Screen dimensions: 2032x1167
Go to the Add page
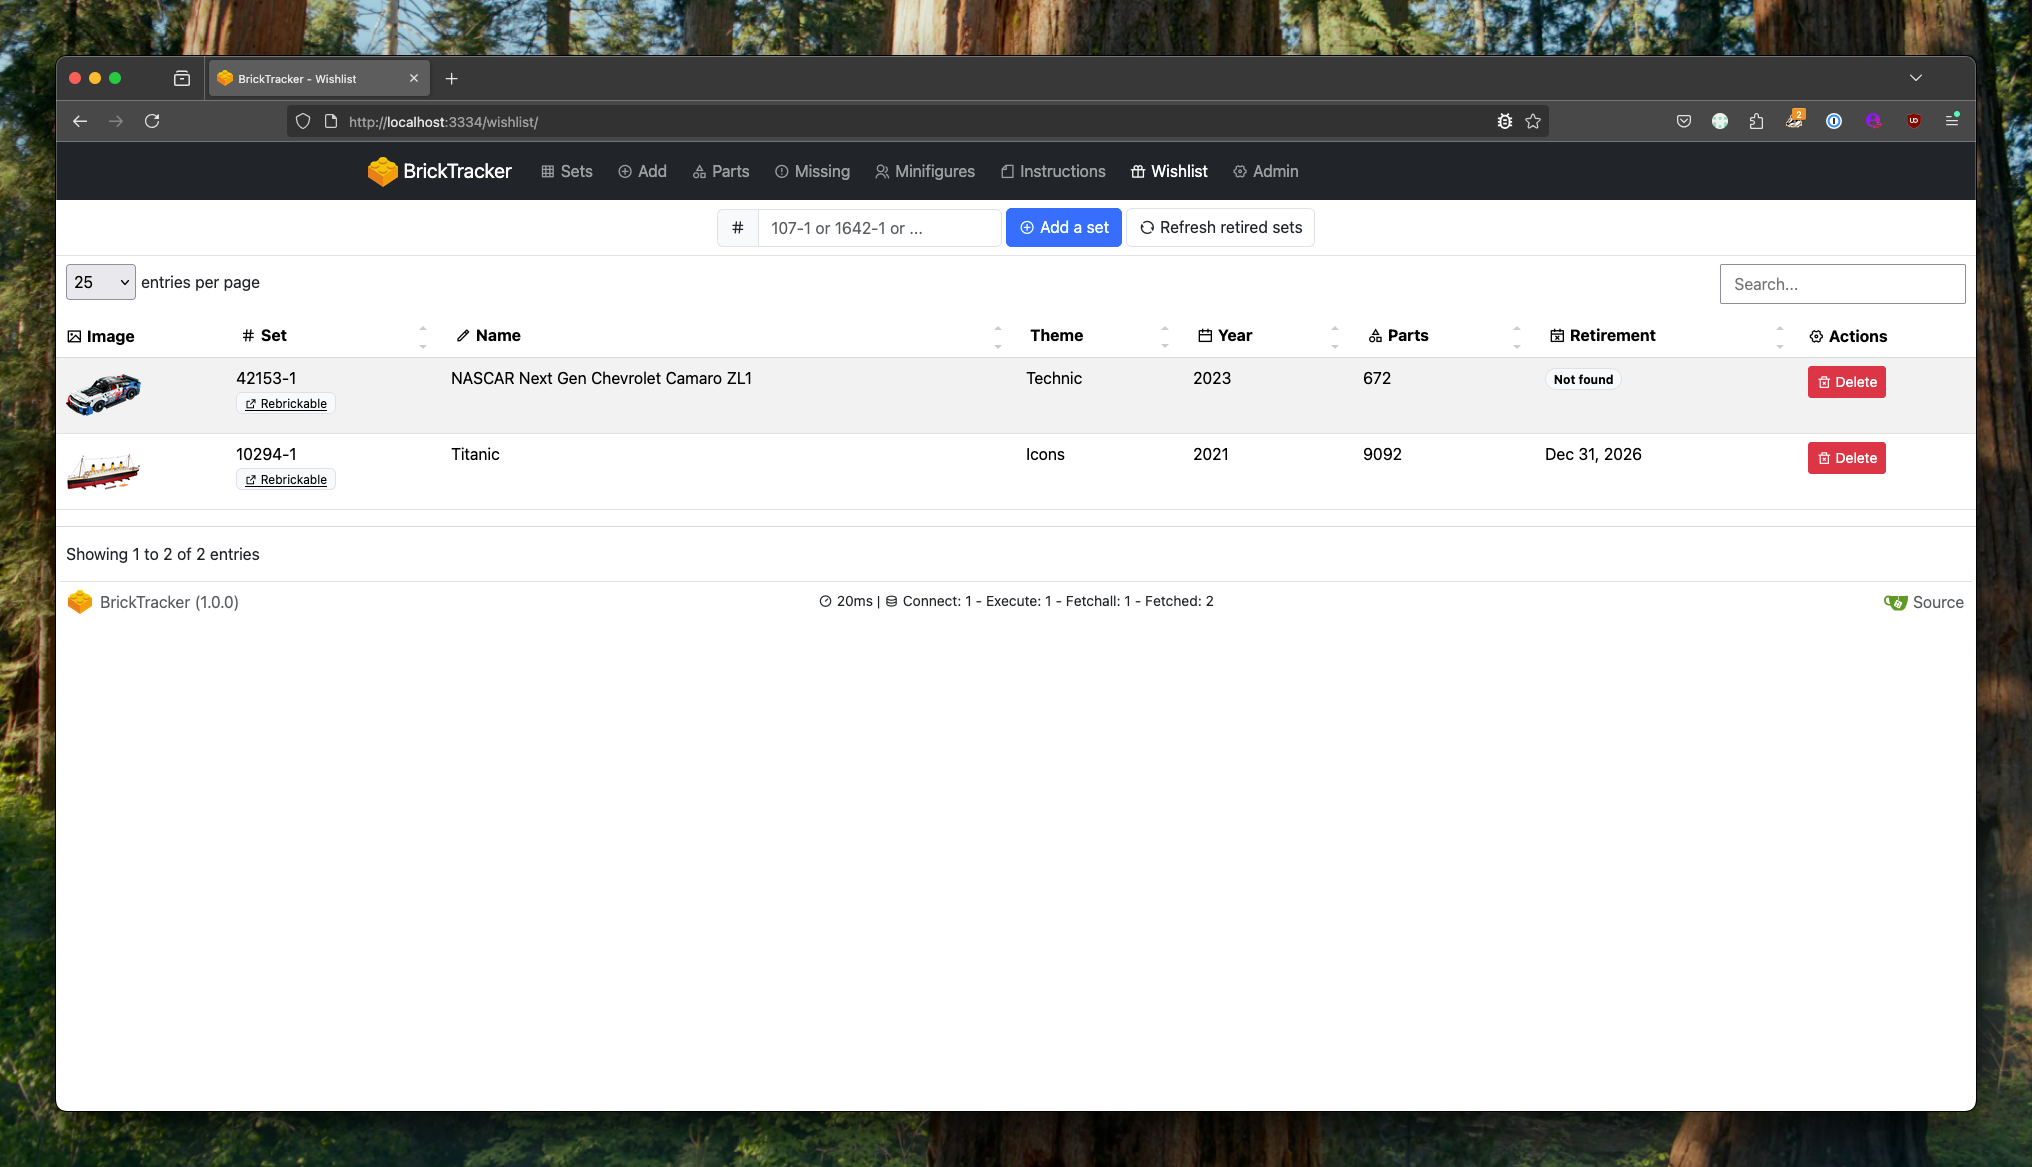click(x=642, y=172)
